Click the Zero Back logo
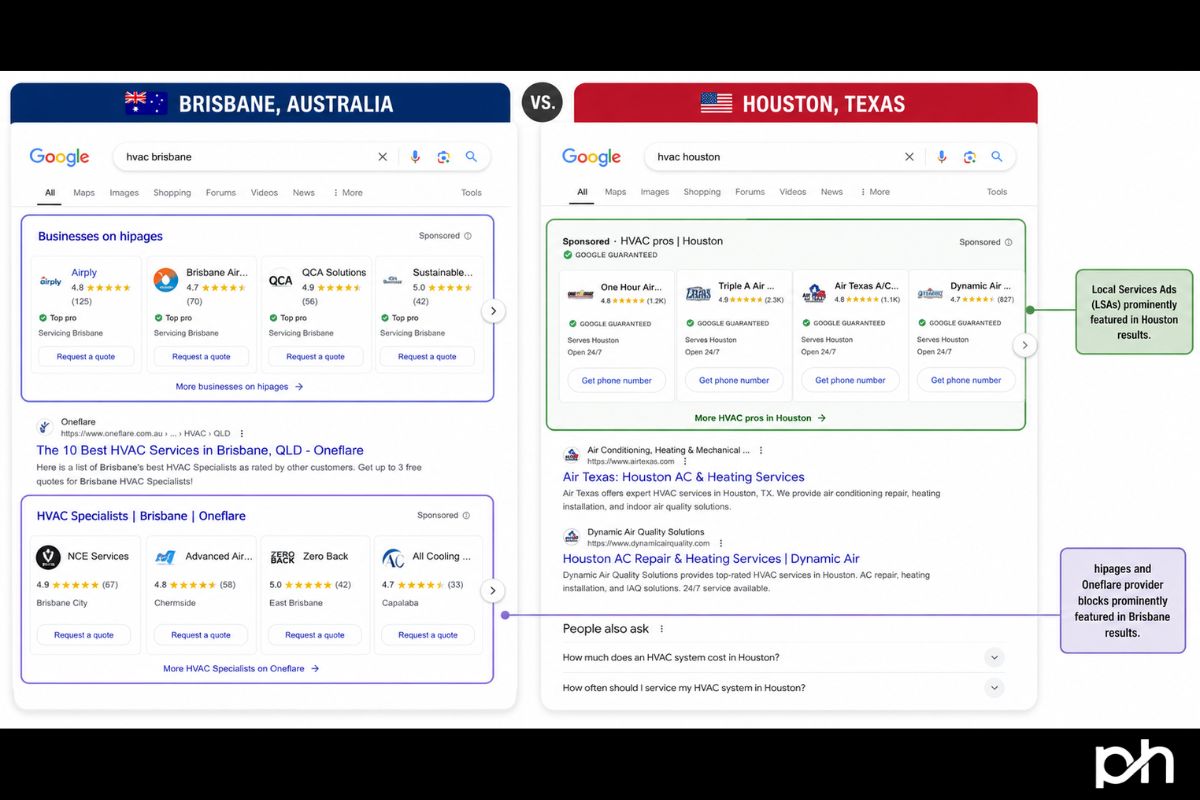Screen dimensions: 1200x800 [283, 557]
